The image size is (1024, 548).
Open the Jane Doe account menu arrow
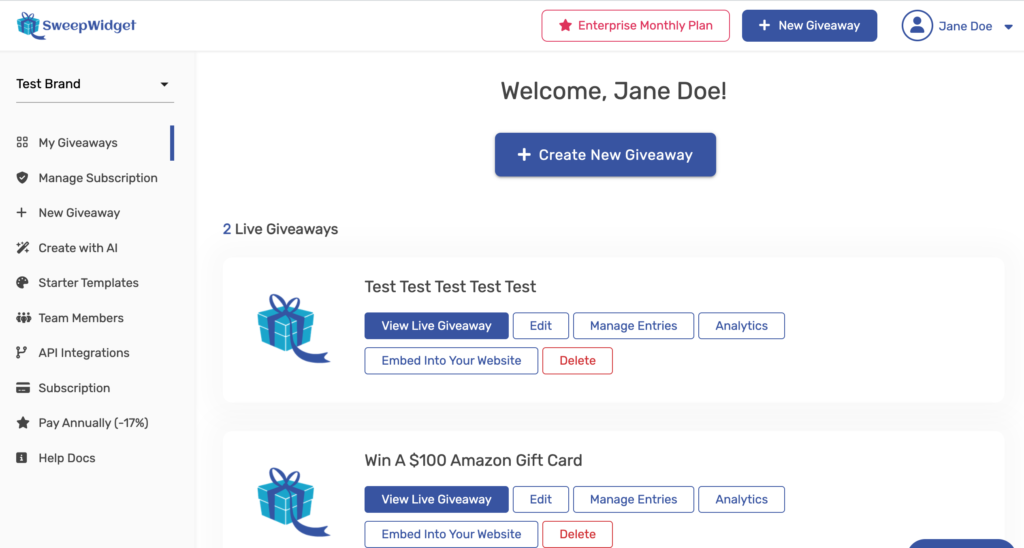tap(1008, 27)
